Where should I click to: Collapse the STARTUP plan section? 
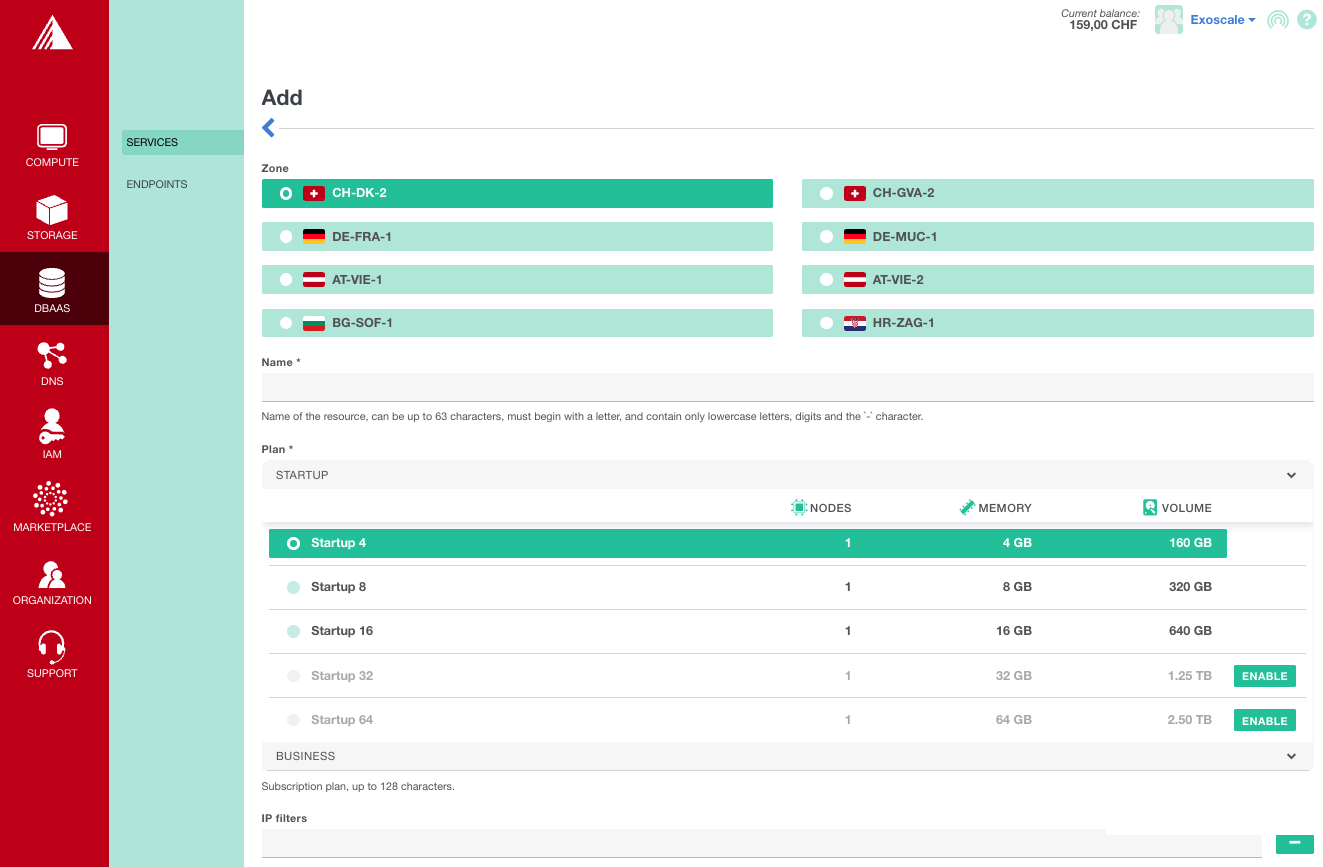click(x=1291, y=475)
